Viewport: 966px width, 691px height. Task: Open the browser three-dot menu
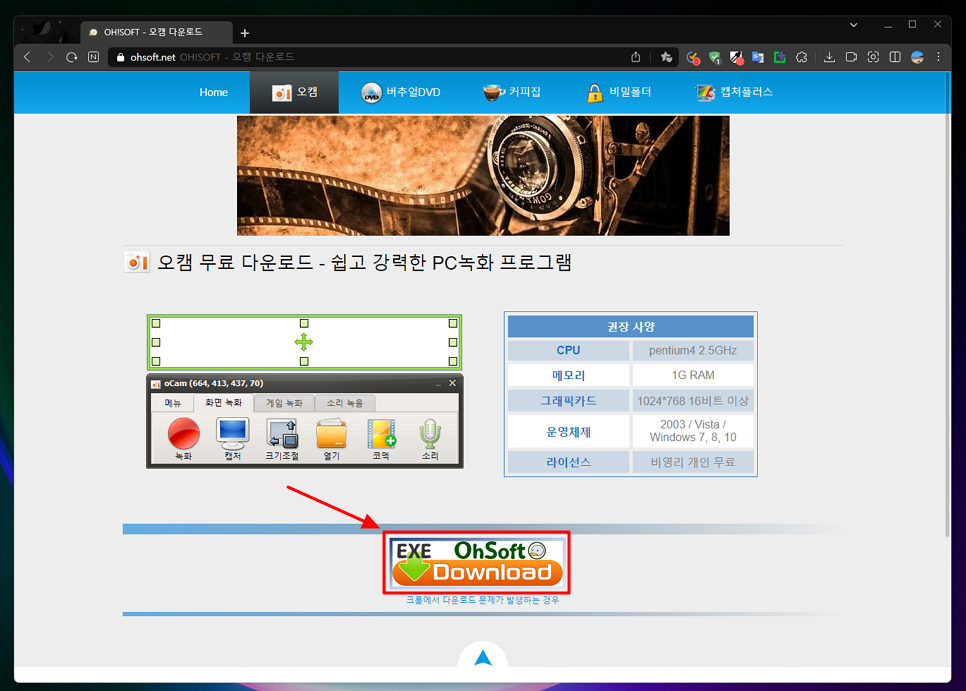tap(938, 57)
